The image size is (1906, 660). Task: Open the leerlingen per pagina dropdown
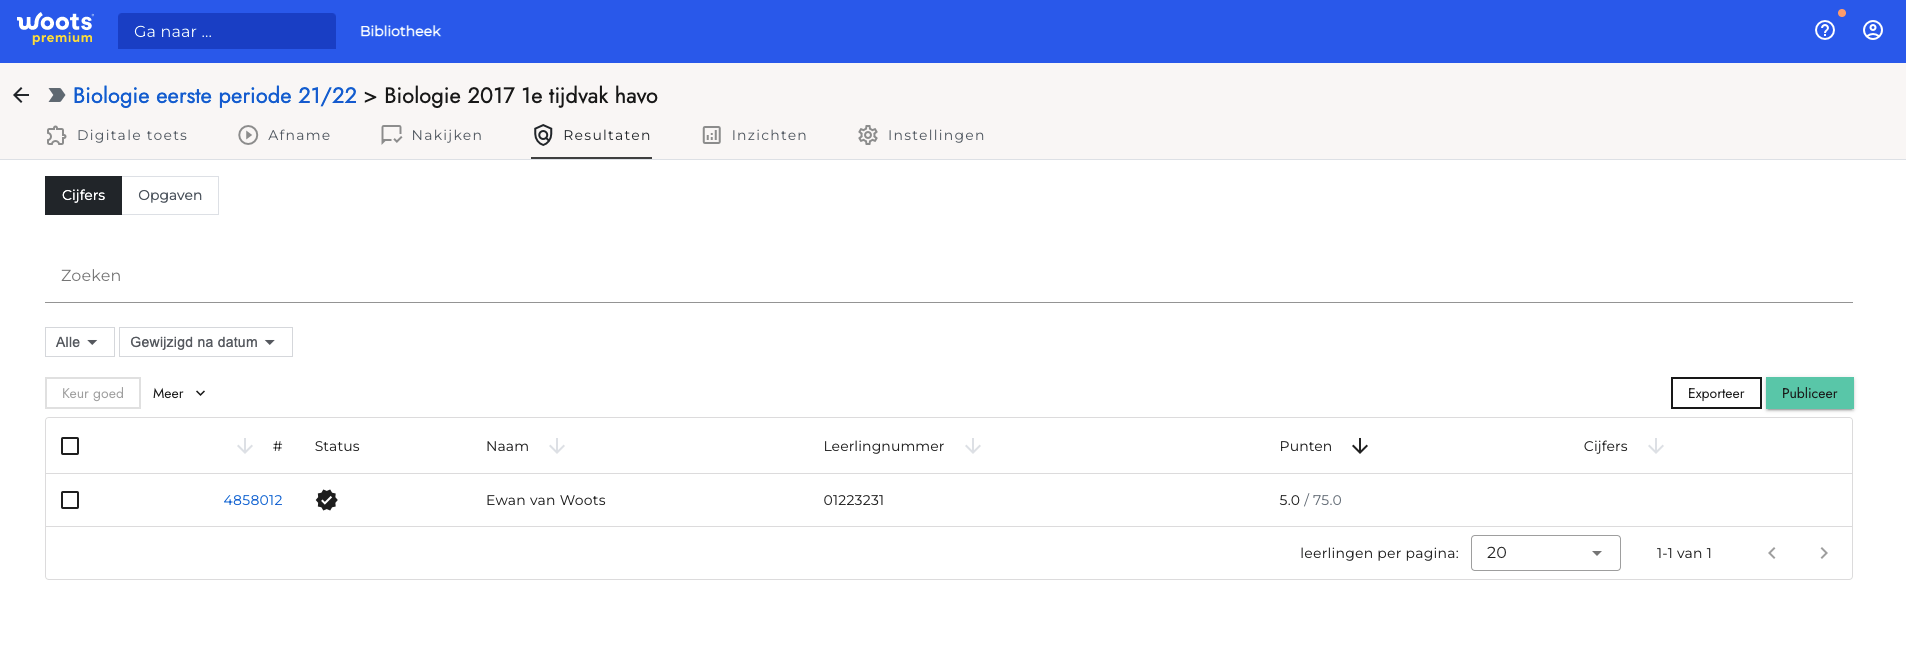coord(1545,553)
